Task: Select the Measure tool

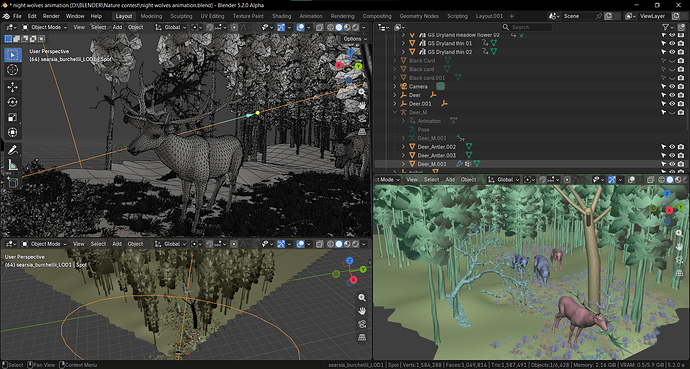Action: coord(13,165)
